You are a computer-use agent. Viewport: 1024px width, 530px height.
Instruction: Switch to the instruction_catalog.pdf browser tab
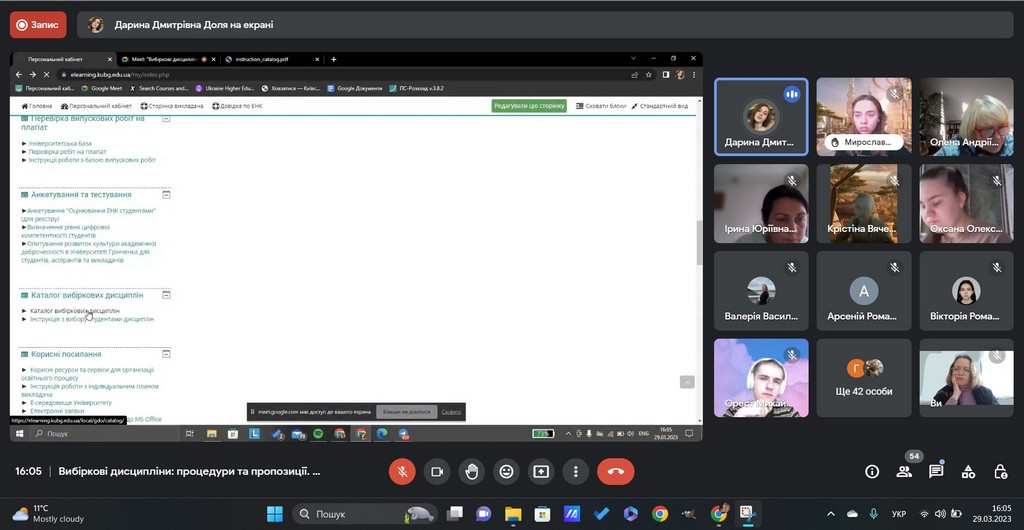click(270, 59)
